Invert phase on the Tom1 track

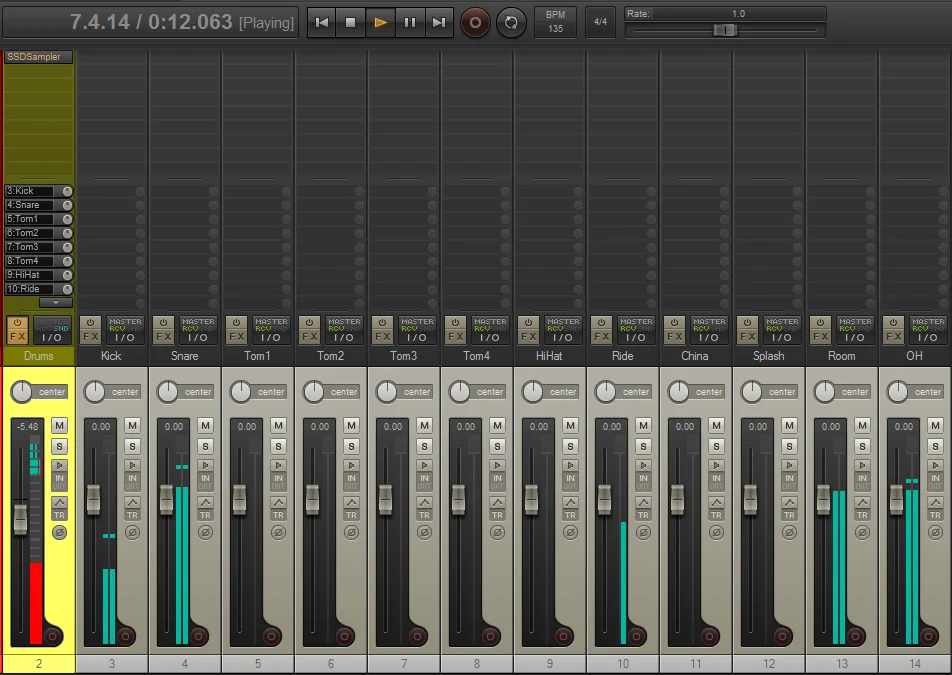(278, 533)
